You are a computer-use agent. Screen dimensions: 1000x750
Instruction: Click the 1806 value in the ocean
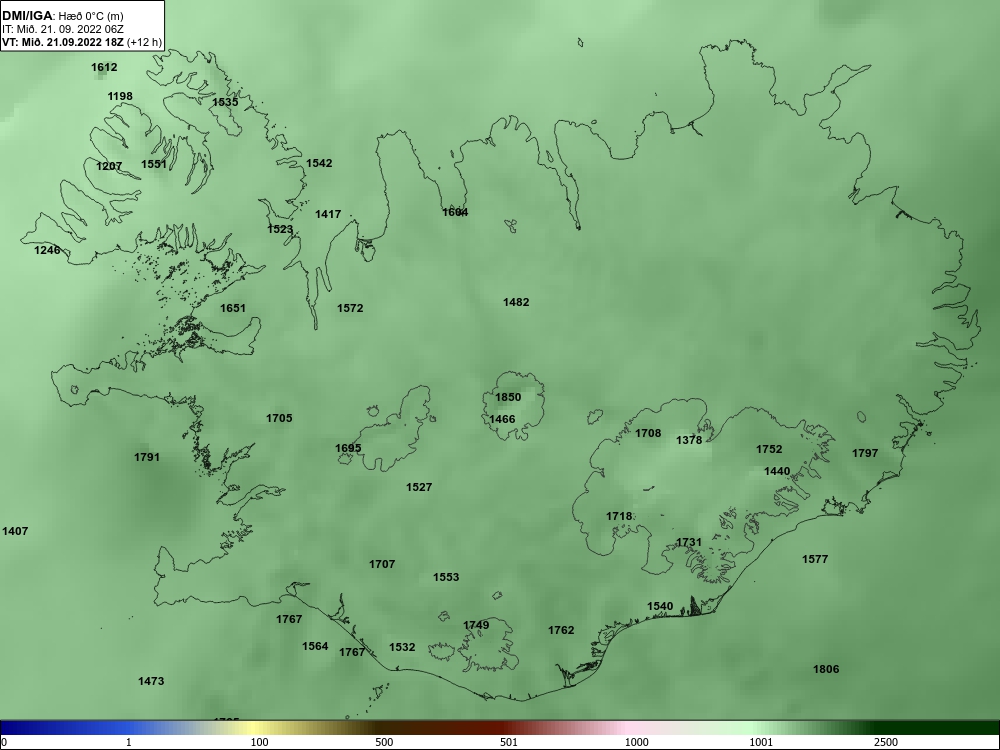pos(826,669)
